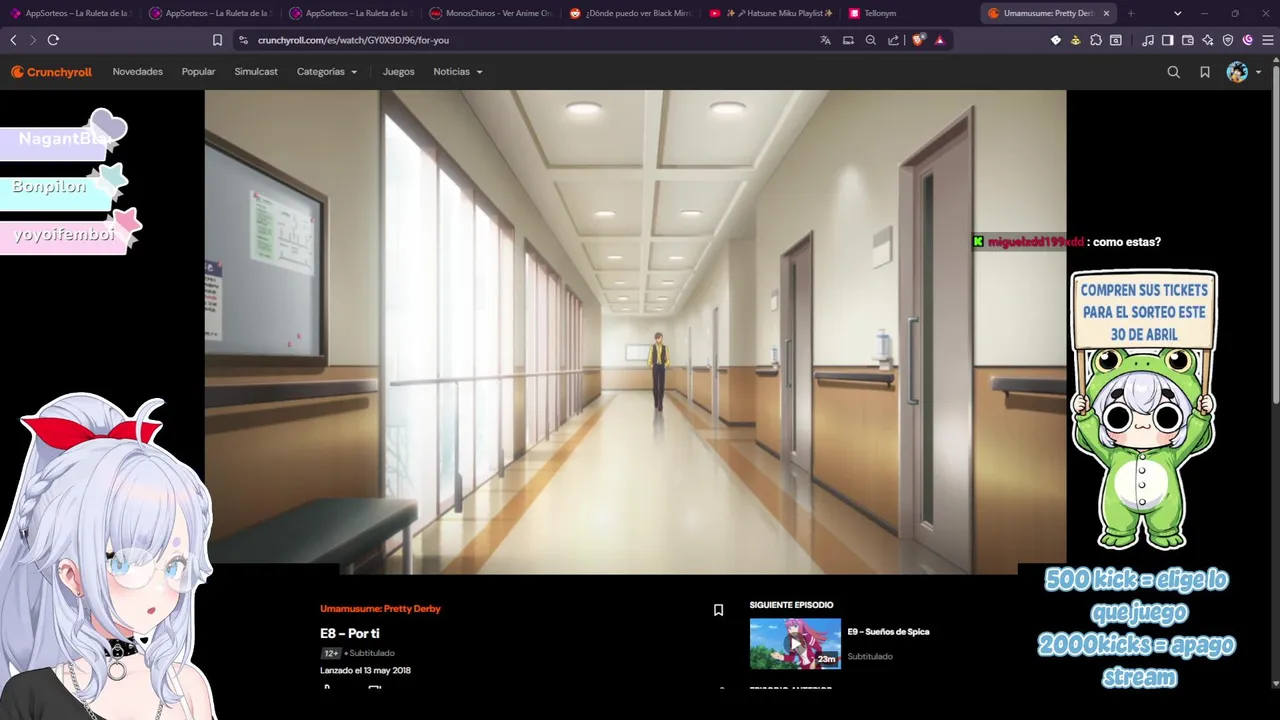Image resolution: width=1280 pixels, height=720 pixels.
Task: Switch to the MonosChinos tab
Action: coord(491,13)
